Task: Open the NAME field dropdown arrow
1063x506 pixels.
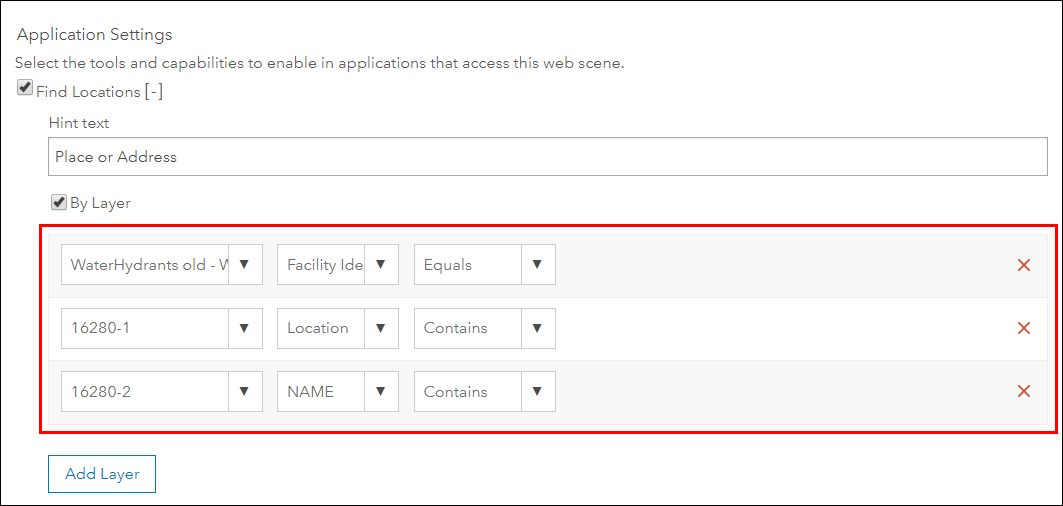Action: pos(381,391)
